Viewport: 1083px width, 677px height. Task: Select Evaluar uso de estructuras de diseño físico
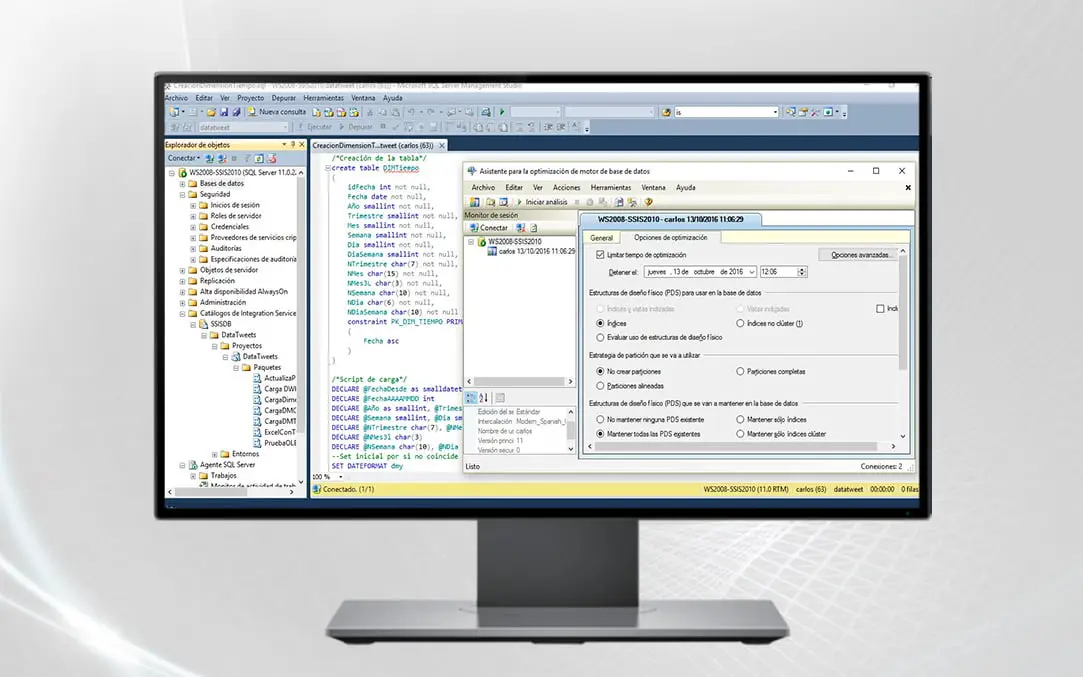[600, 338]
